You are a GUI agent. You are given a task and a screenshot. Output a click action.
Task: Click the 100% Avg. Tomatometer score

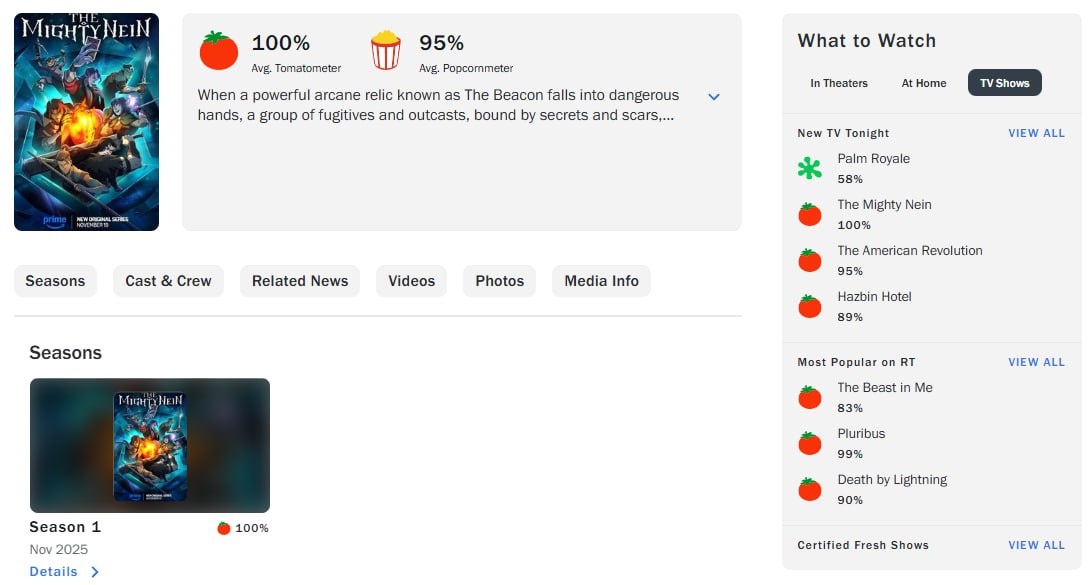(x=281, y=43)
